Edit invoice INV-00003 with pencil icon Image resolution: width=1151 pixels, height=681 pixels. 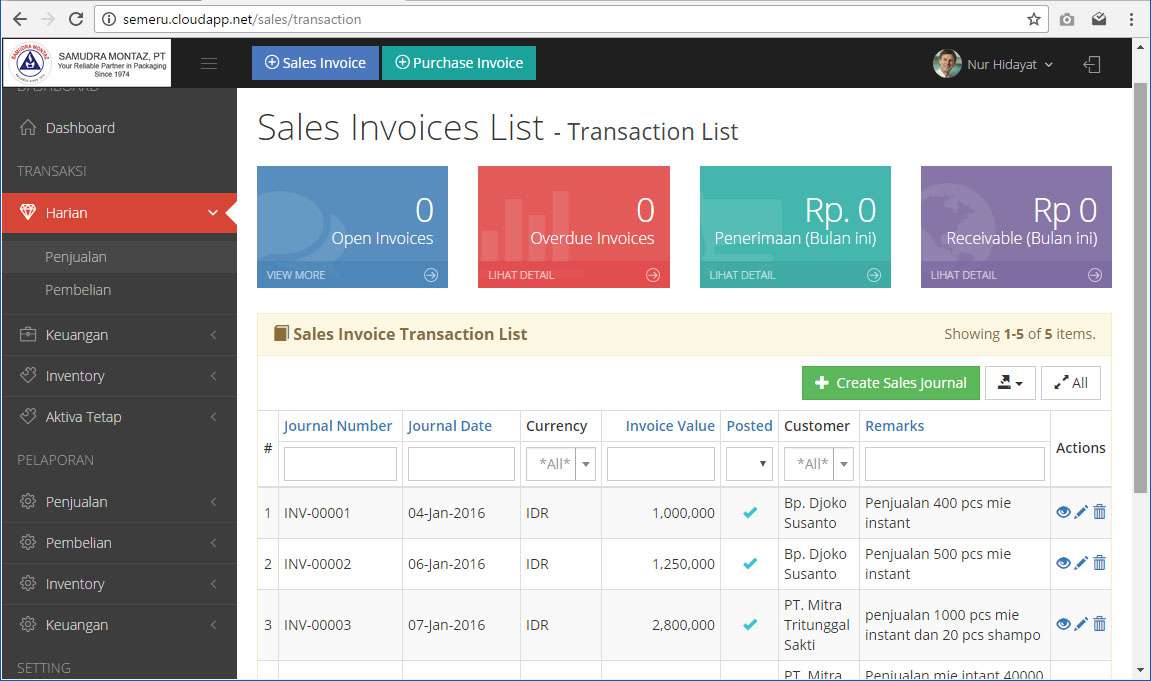coord(1081,624)
